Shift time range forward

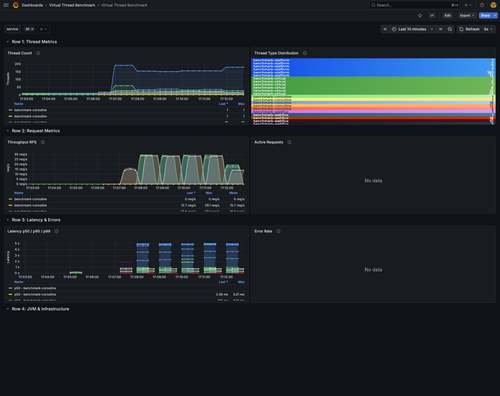point(441,29)
